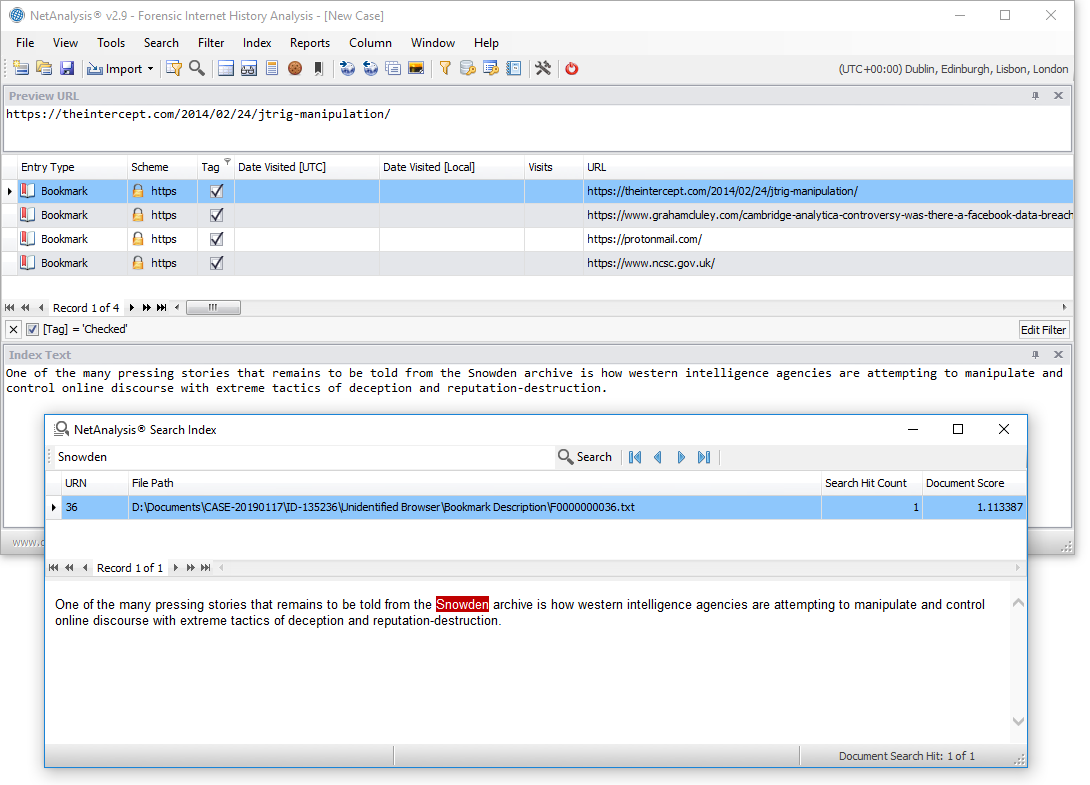This screenshot has height=785, width=1090.
Task: Click the Snowden search input field
Action: pos(303,457)
